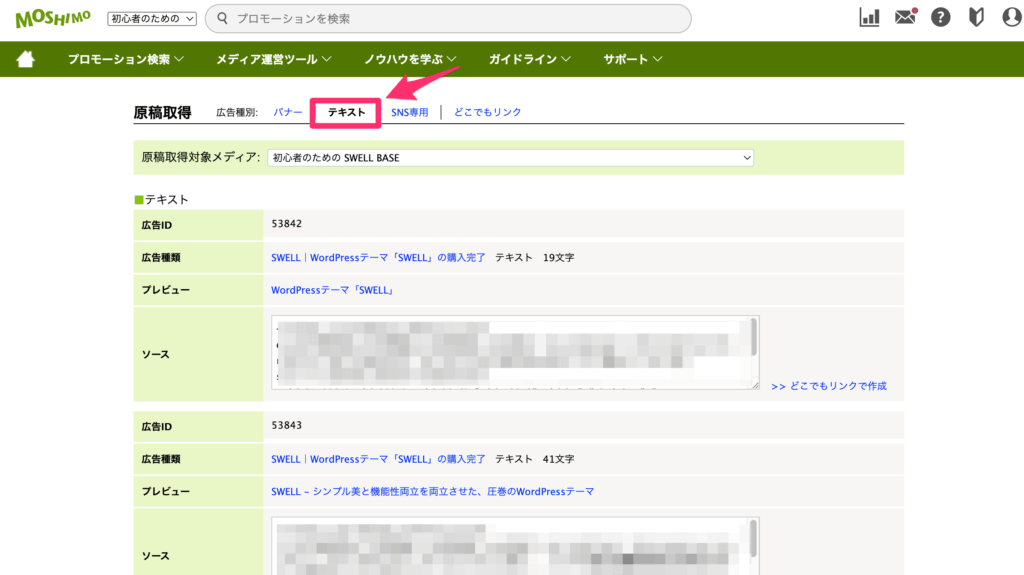Screen dimensions: 1024x575
Task: Expand the メディア運営ツール menu
Action: click(274, 59)
